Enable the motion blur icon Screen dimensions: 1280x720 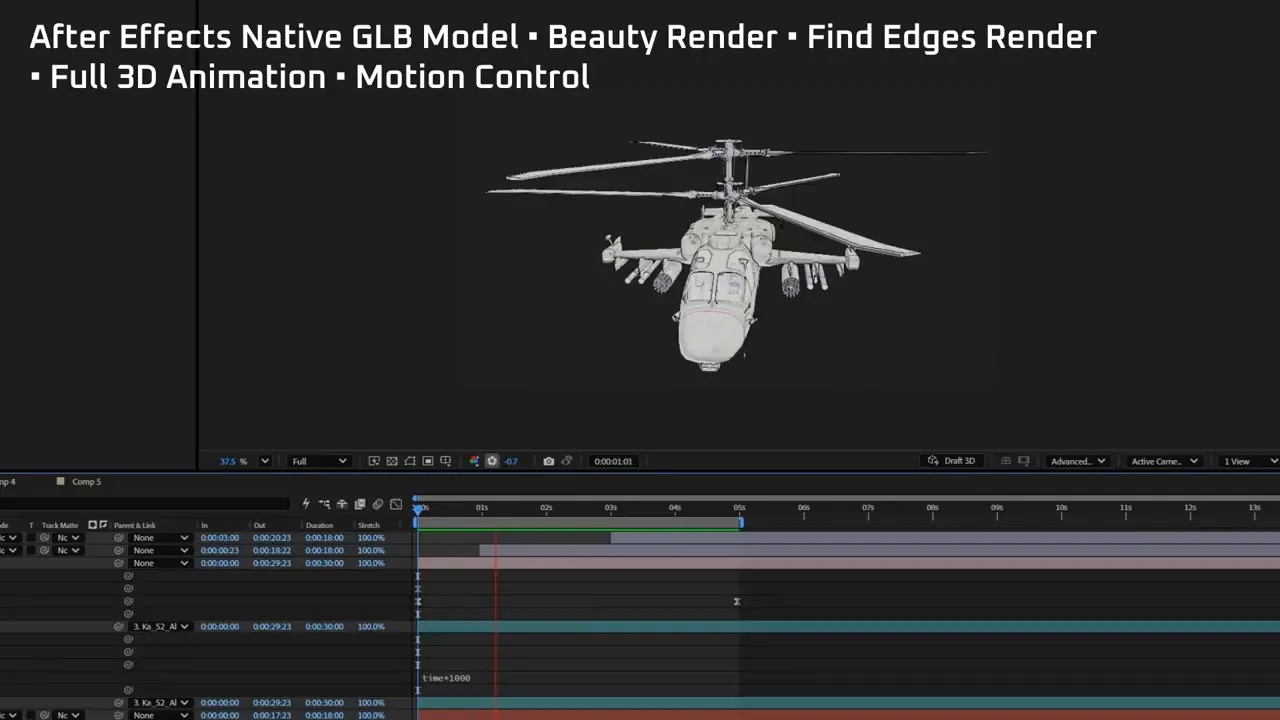click(x=378, y=504)
